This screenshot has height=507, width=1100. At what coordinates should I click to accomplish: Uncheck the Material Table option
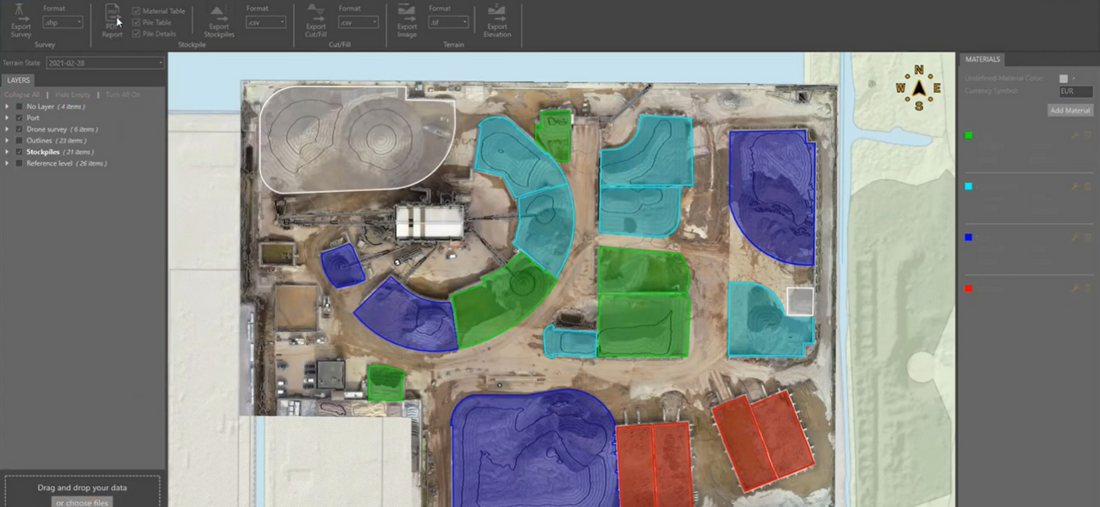[x=136, y=11]
